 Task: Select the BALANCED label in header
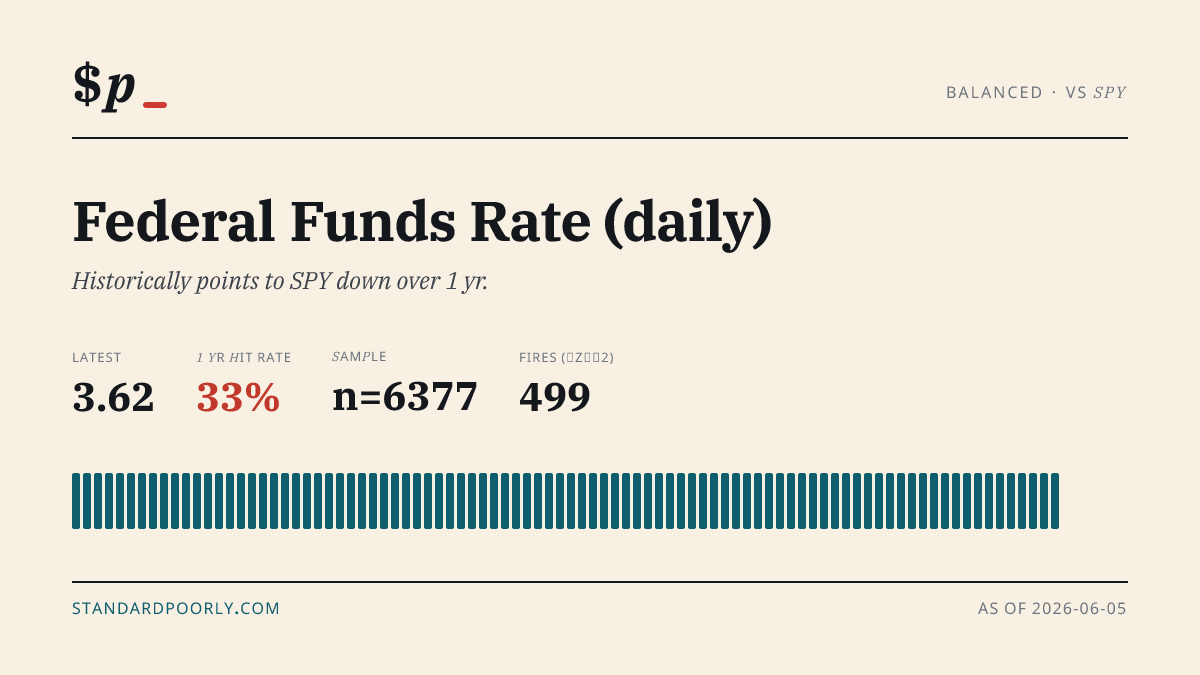tap(994, 92)
